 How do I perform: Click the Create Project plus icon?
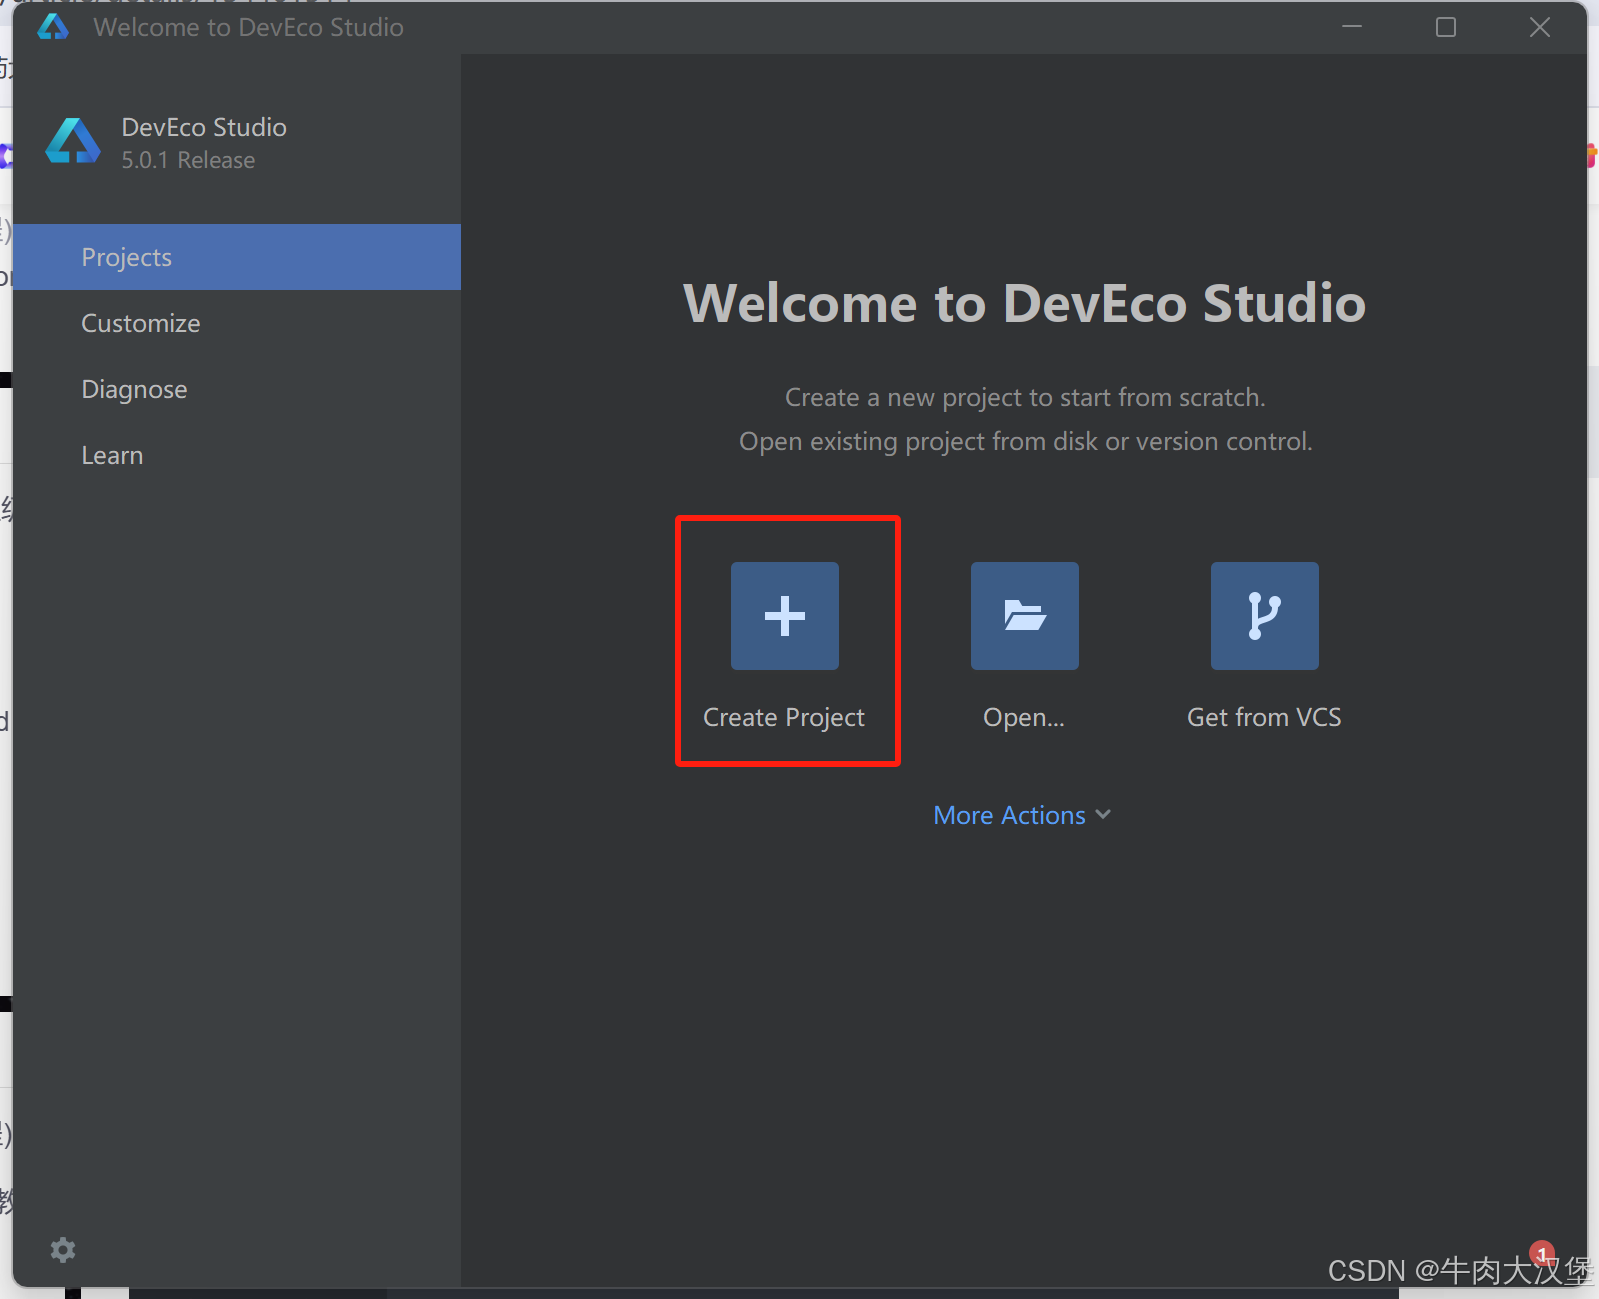[785, 616]
